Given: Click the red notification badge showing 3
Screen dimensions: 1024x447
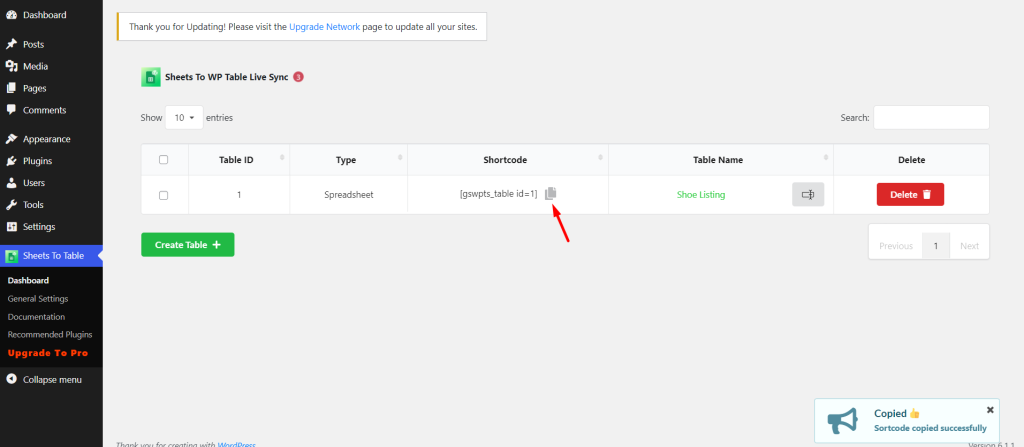Looking at the screenshot, I should [x=298, y=77].
